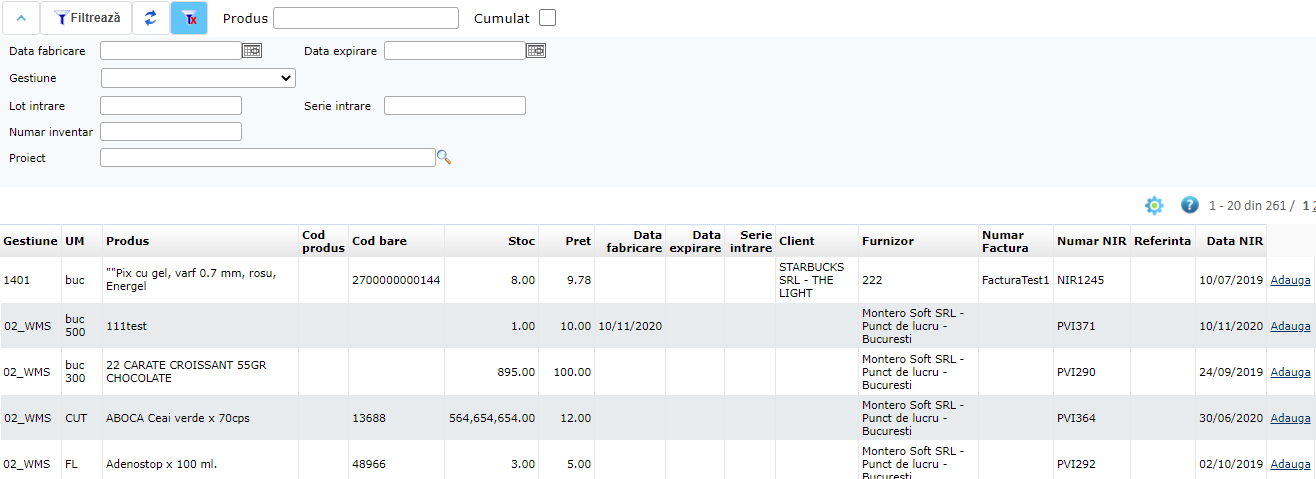
Task: Click the blue help question mark icon
Action: pyautogui.click(x=1189, y=205)
